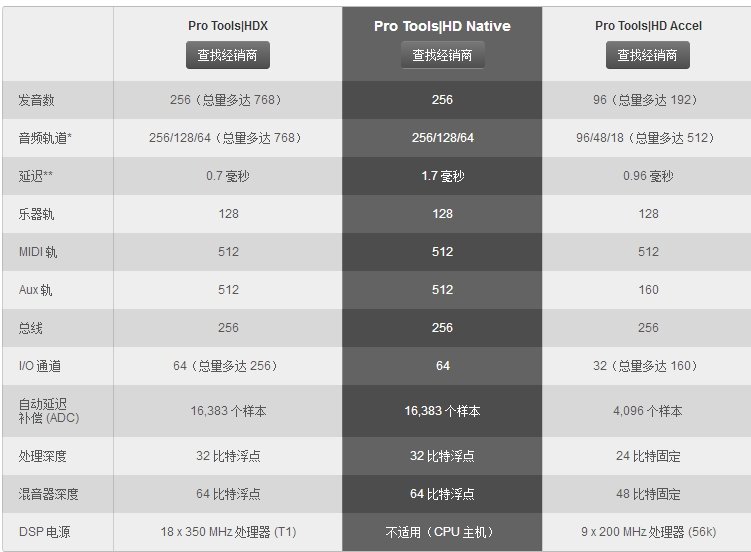Click the 延迟** row label
This screenshot has height=552, width=751.
(35, 176)
